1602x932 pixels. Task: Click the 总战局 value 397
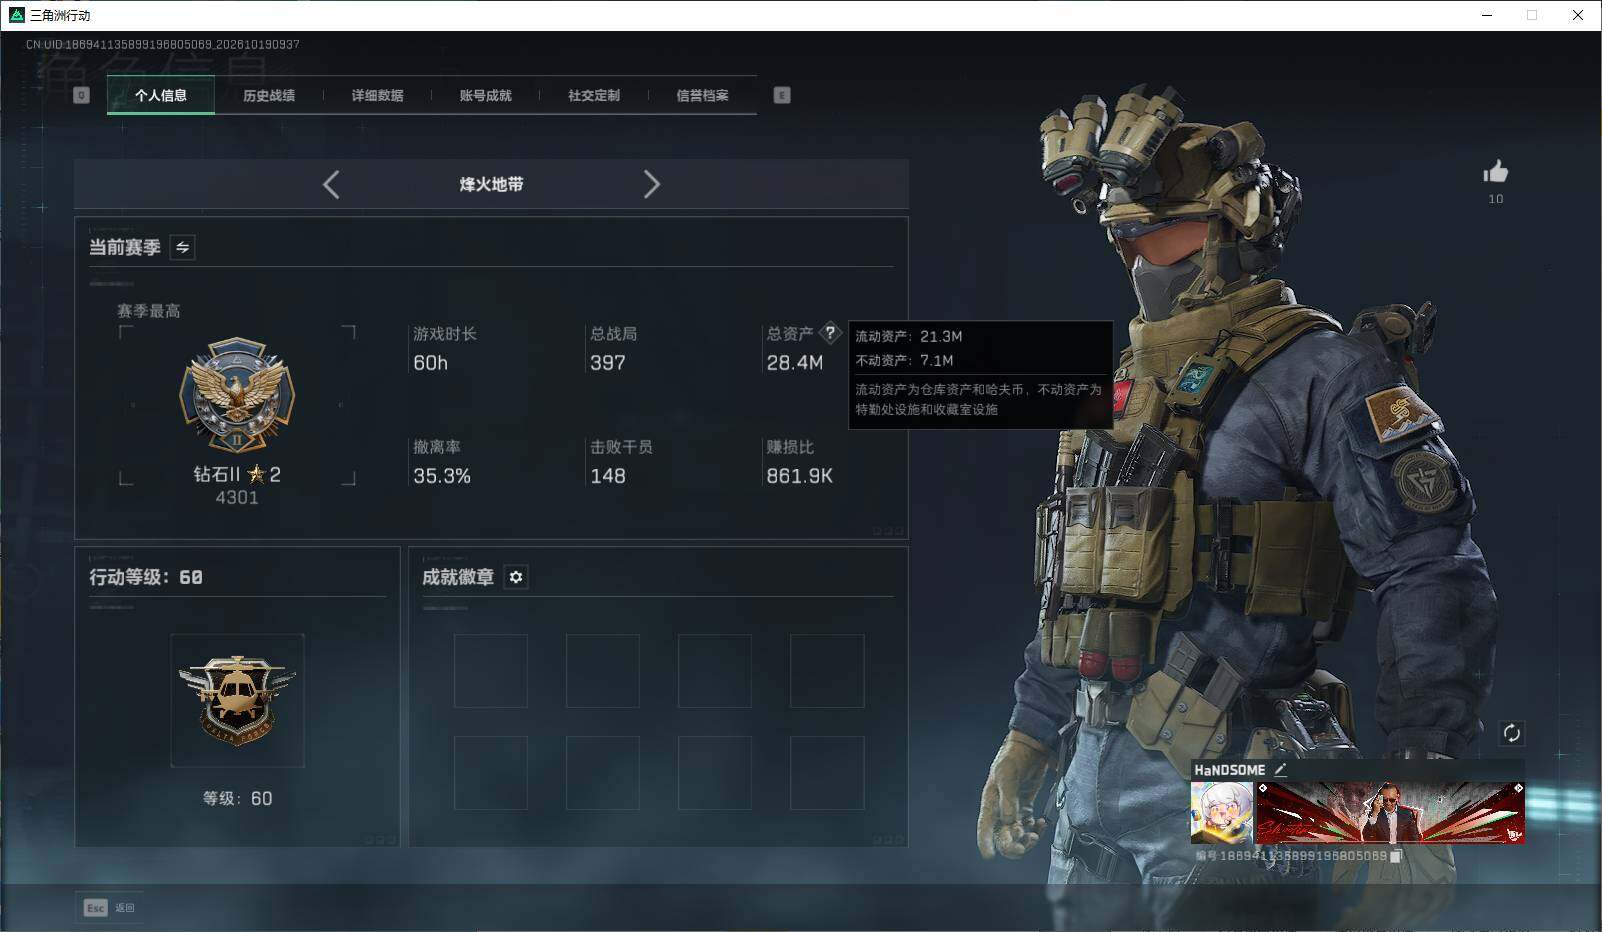click(608, 363)
